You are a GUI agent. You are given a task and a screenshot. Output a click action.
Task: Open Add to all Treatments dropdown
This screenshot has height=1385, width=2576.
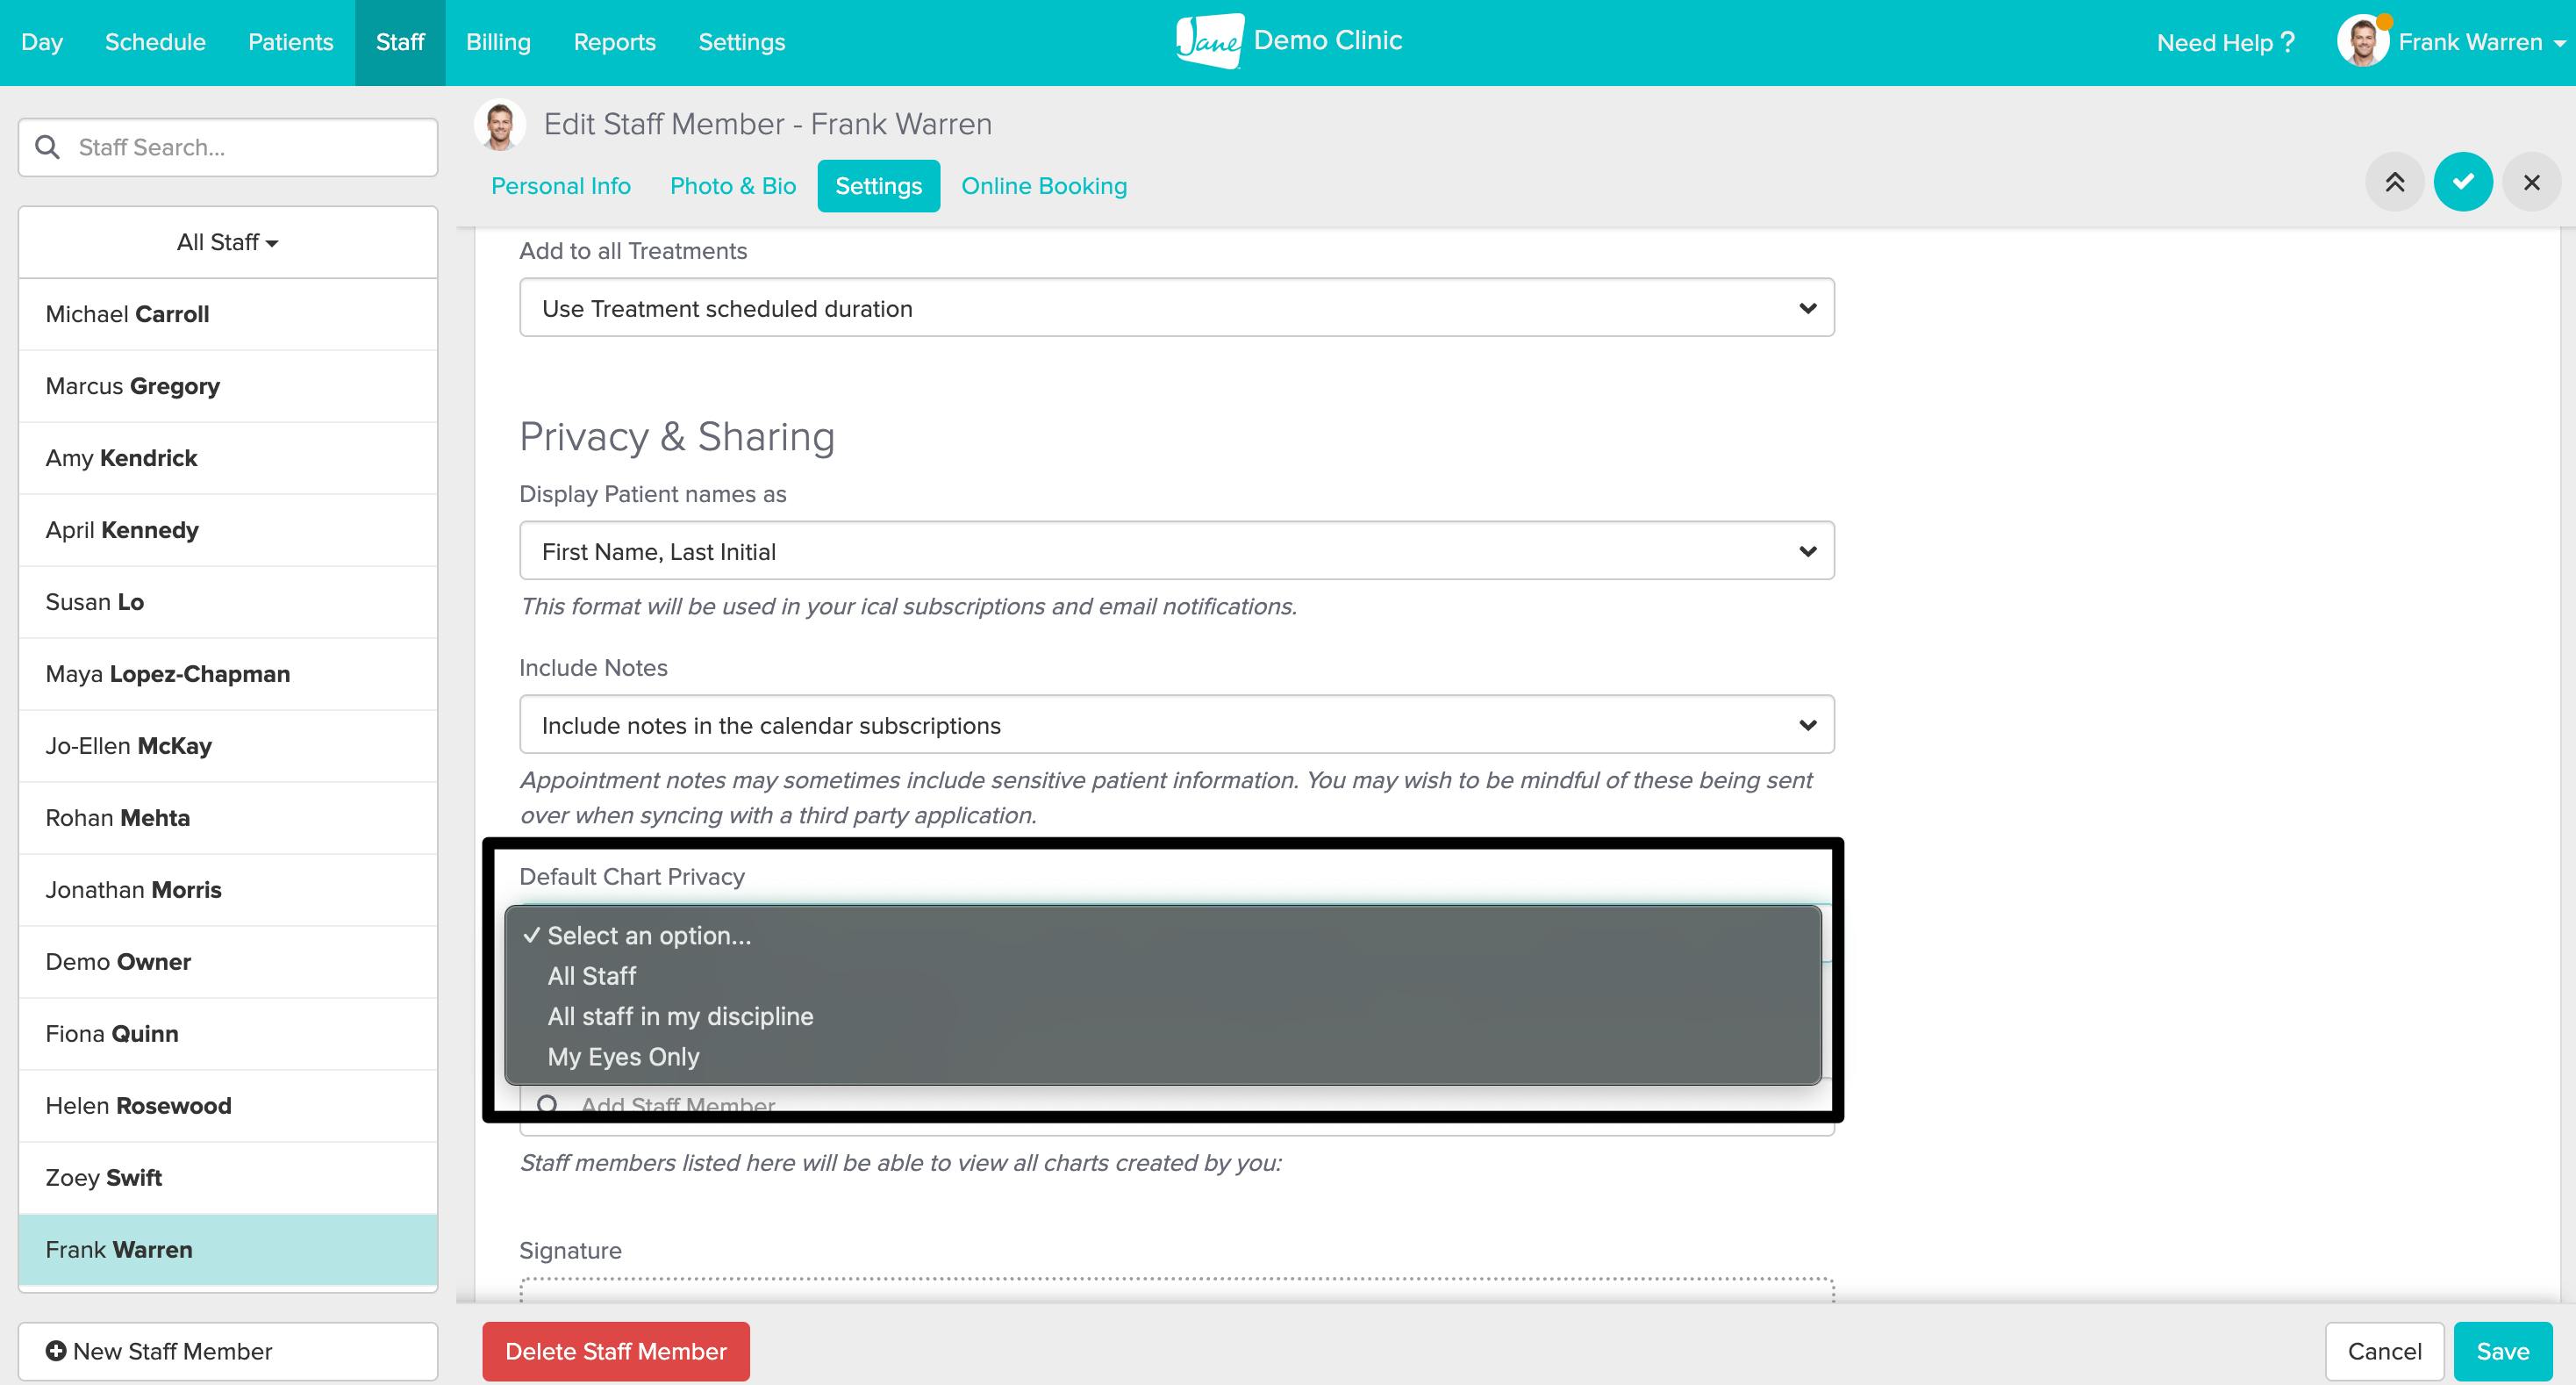(x=1176, y=308)
